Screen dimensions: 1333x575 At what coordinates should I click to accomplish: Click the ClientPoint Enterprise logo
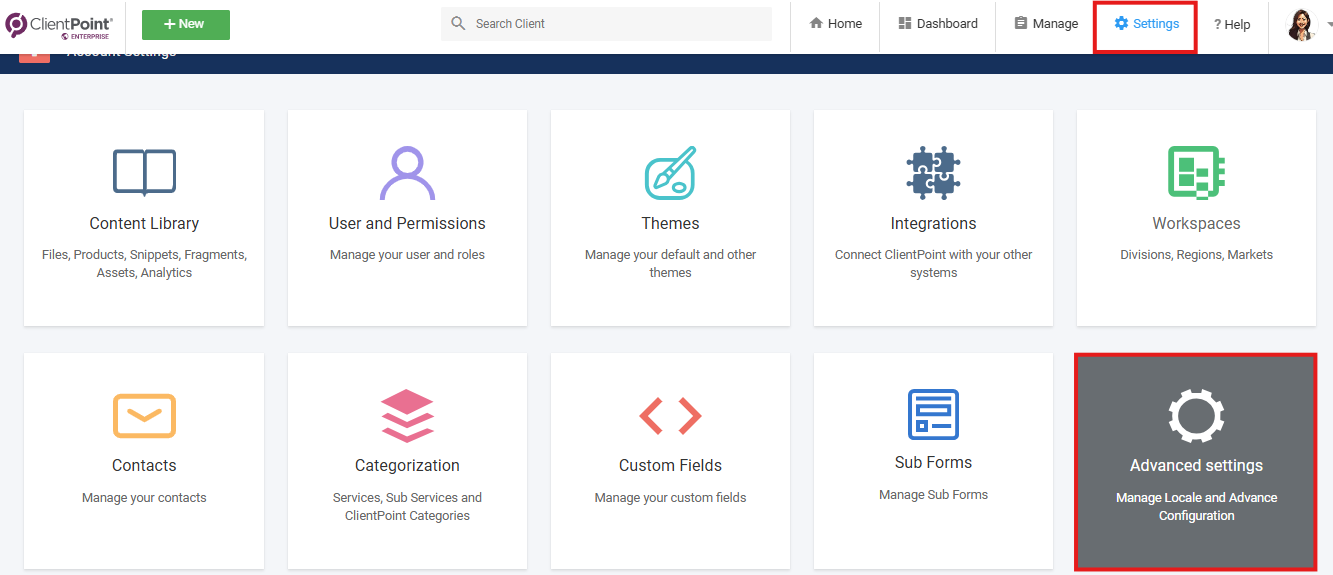click(x=59, y=25)
